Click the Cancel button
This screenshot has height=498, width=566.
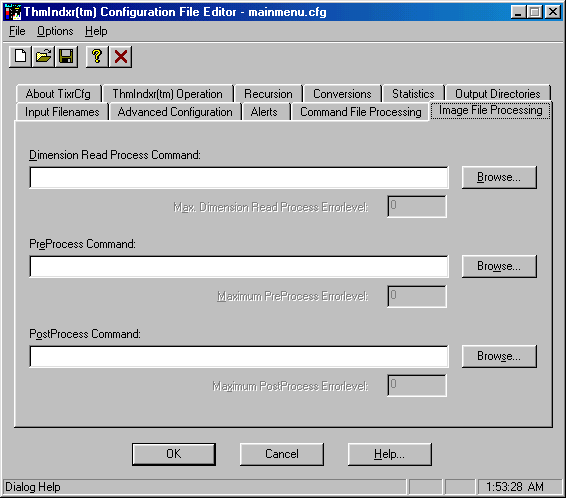click(x=282, y=454)
